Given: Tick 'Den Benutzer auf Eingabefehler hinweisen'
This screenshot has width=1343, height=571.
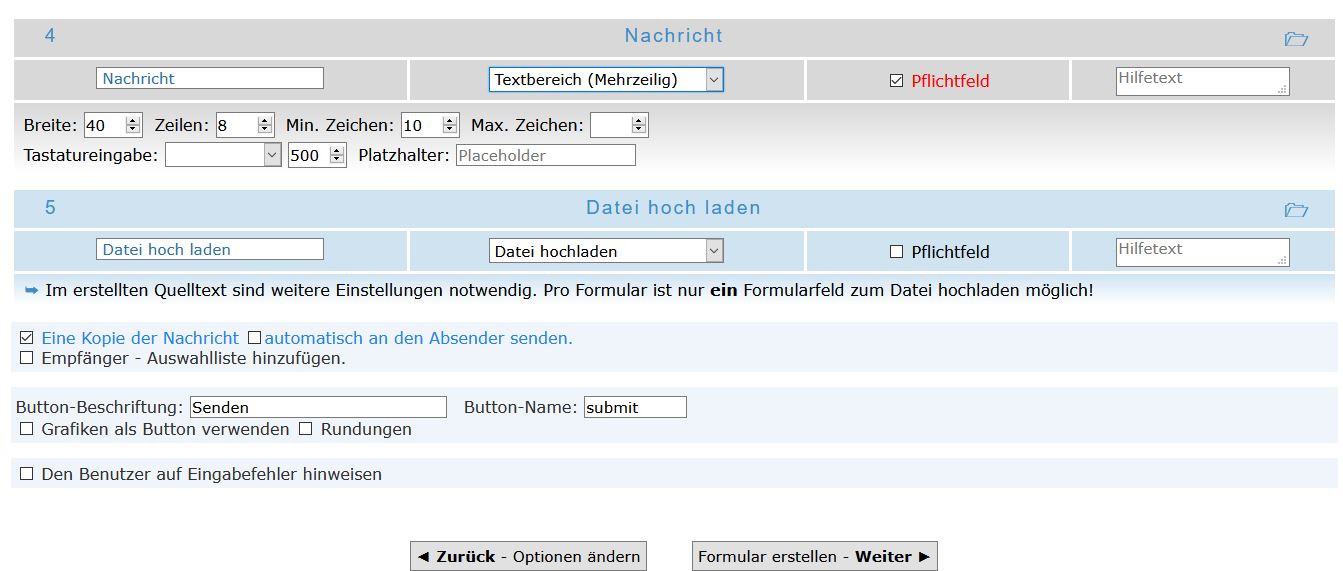Looking at the screenshot, I should [27, 474].
